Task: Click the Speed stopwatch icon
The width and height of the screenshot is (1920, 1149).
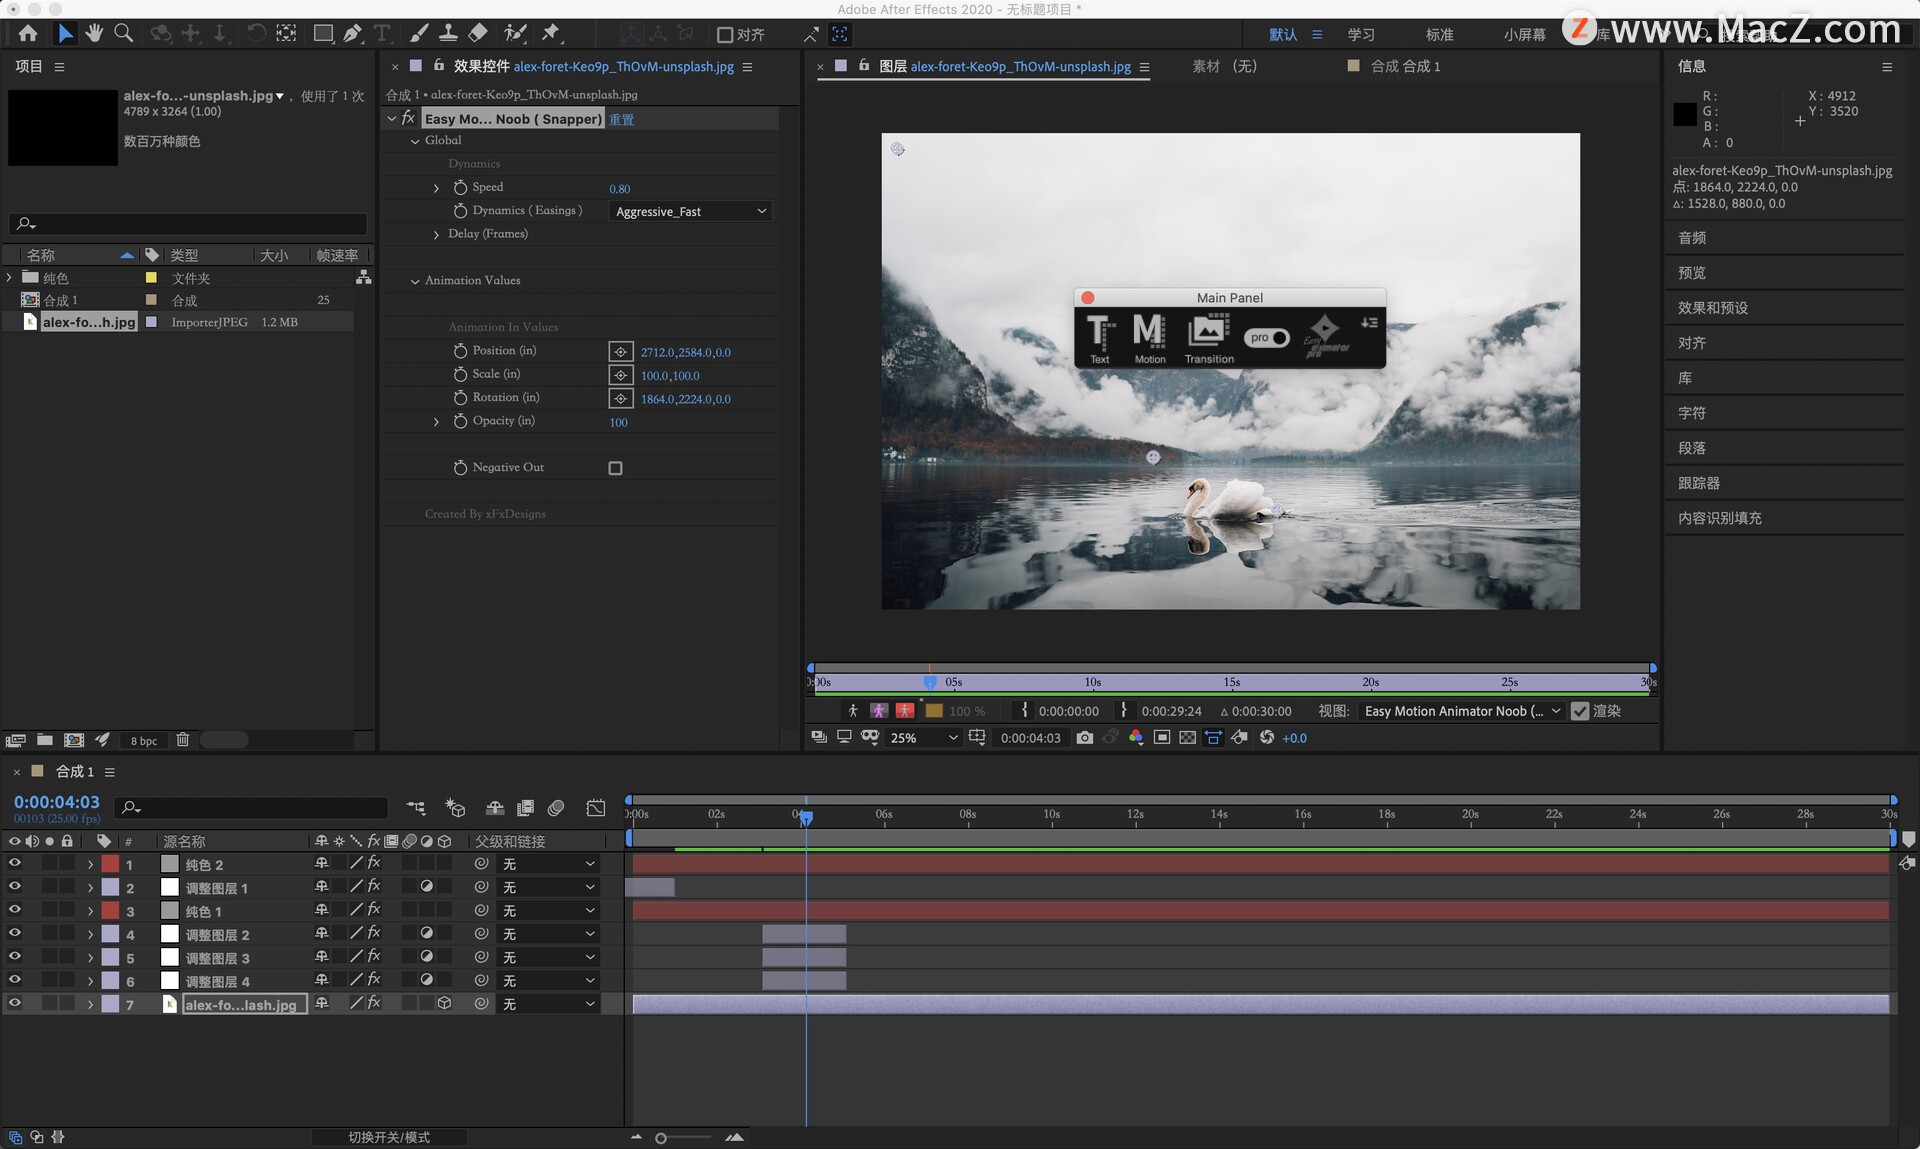Action: pos(460,187)
